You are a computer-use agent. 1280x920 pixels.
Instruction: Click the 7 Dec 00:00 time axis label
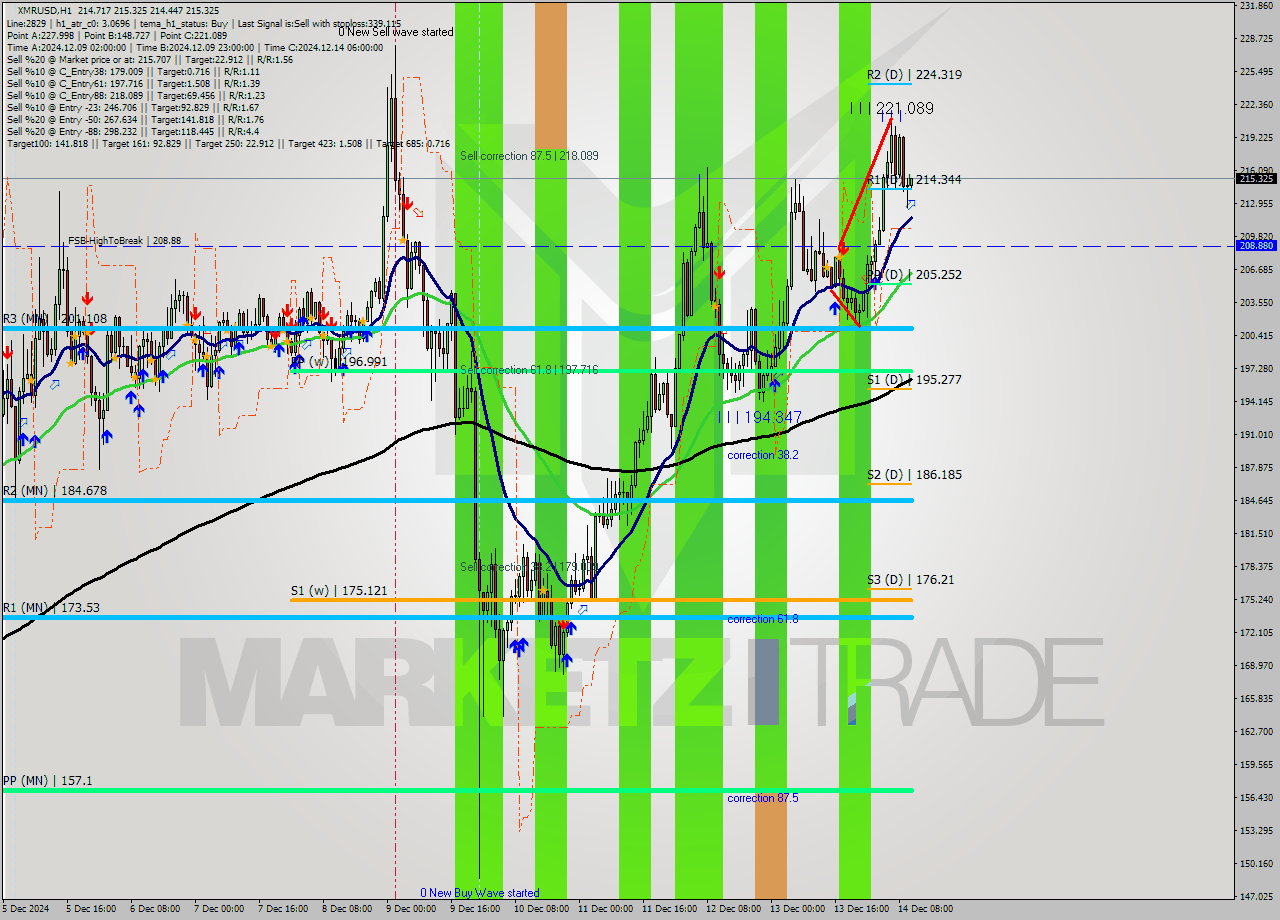218,909
